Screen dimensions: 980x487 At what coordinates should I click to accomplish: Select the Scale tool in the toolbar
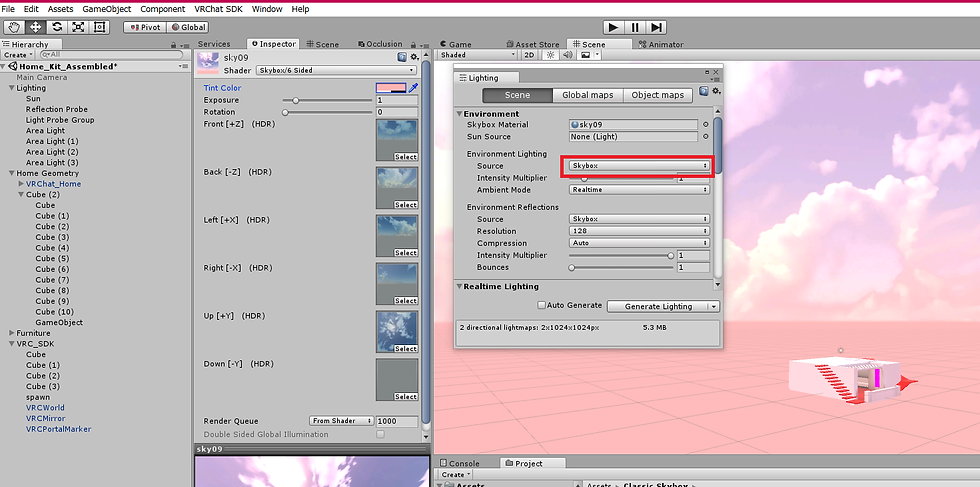[x=78, y=28]
